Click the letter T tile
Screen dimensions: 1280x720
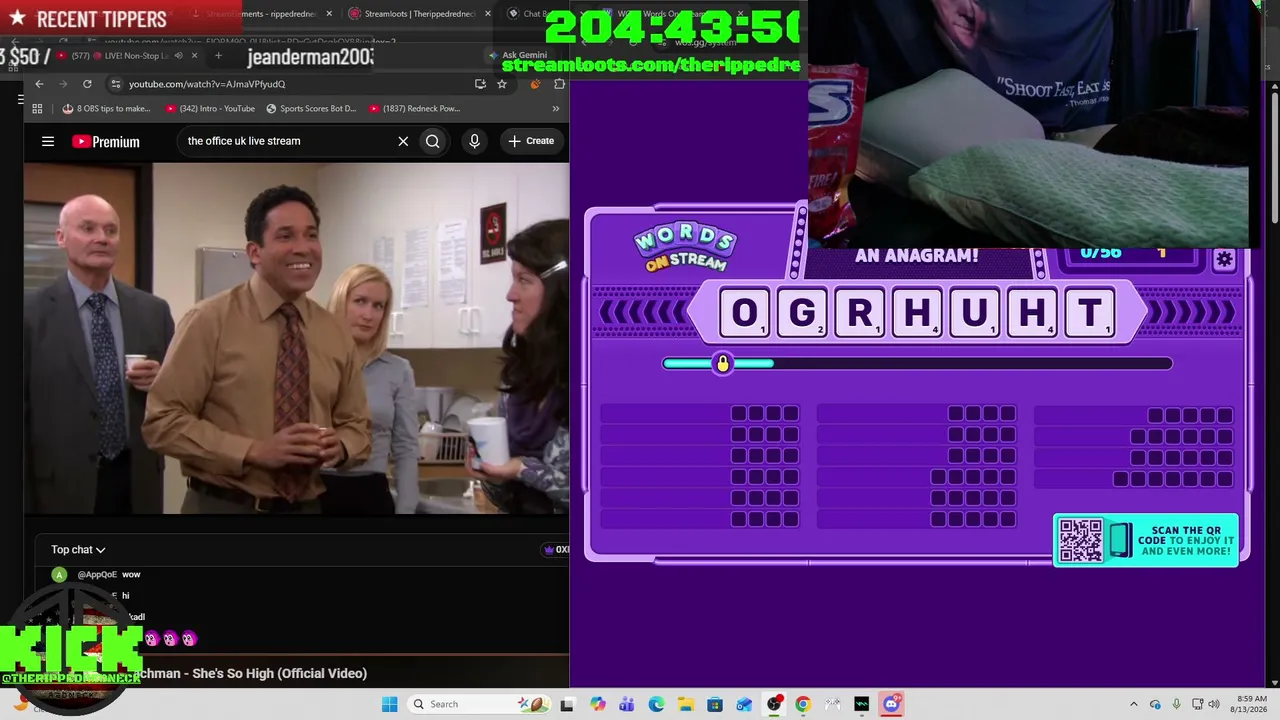[1090, 313]
